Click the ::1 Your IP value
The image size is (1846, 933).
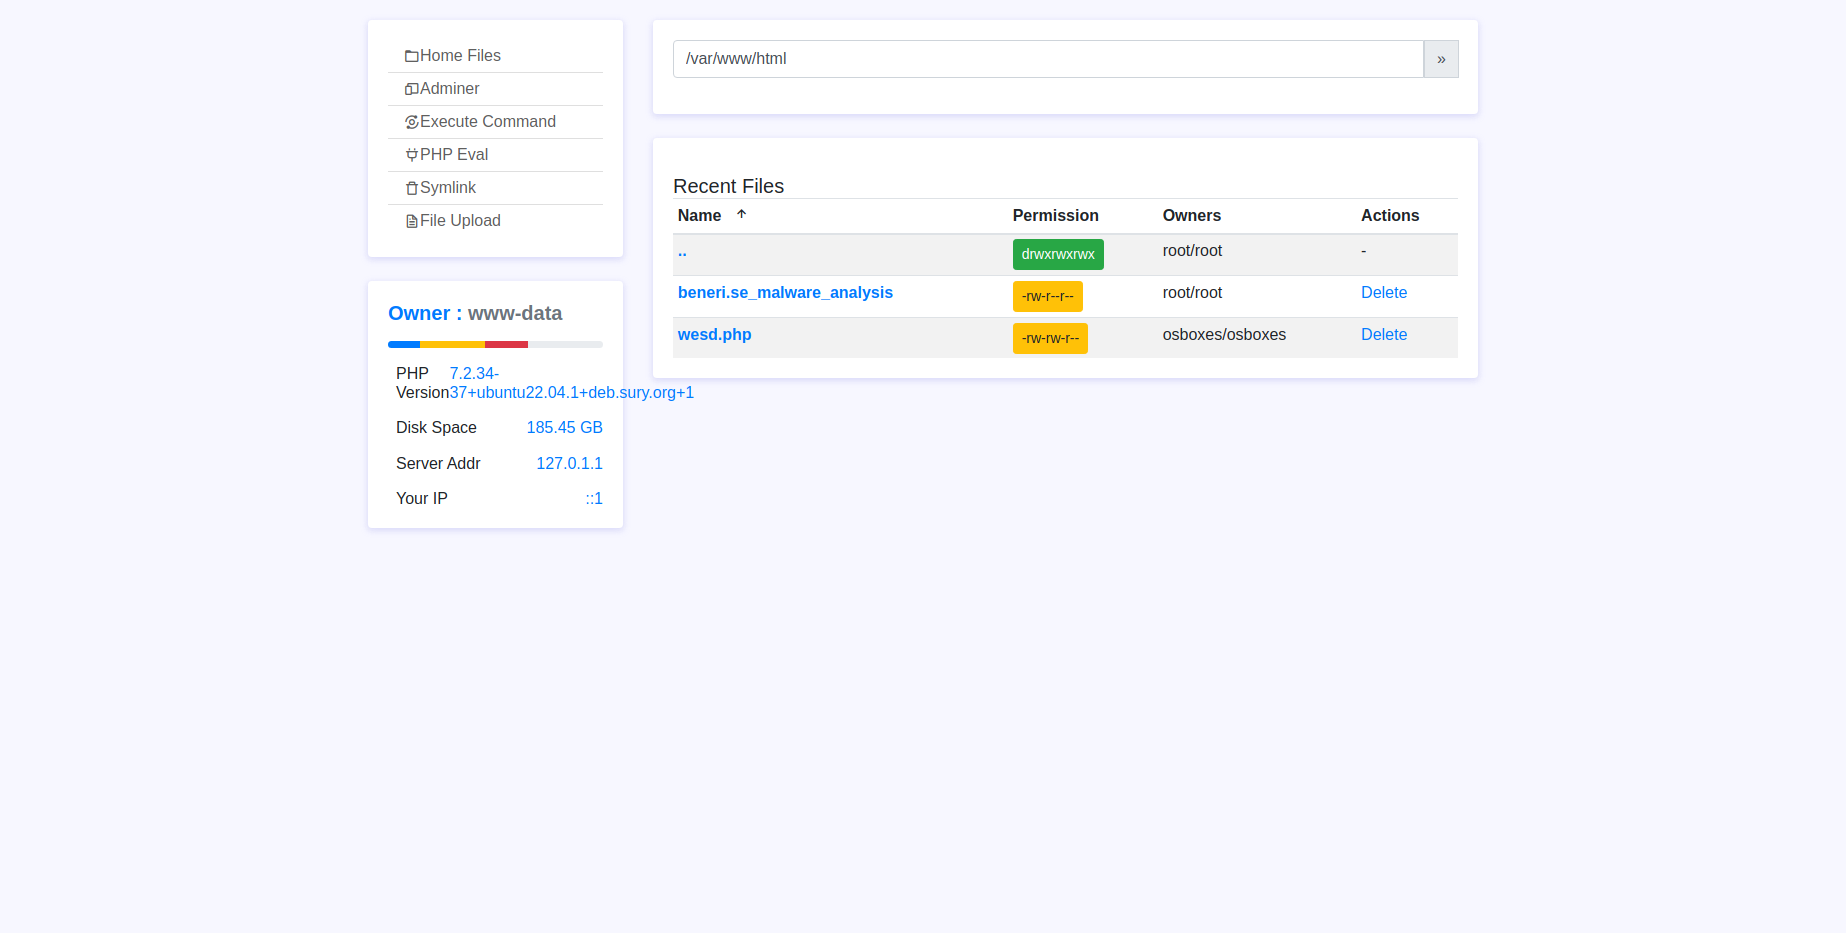click(594, 499)
